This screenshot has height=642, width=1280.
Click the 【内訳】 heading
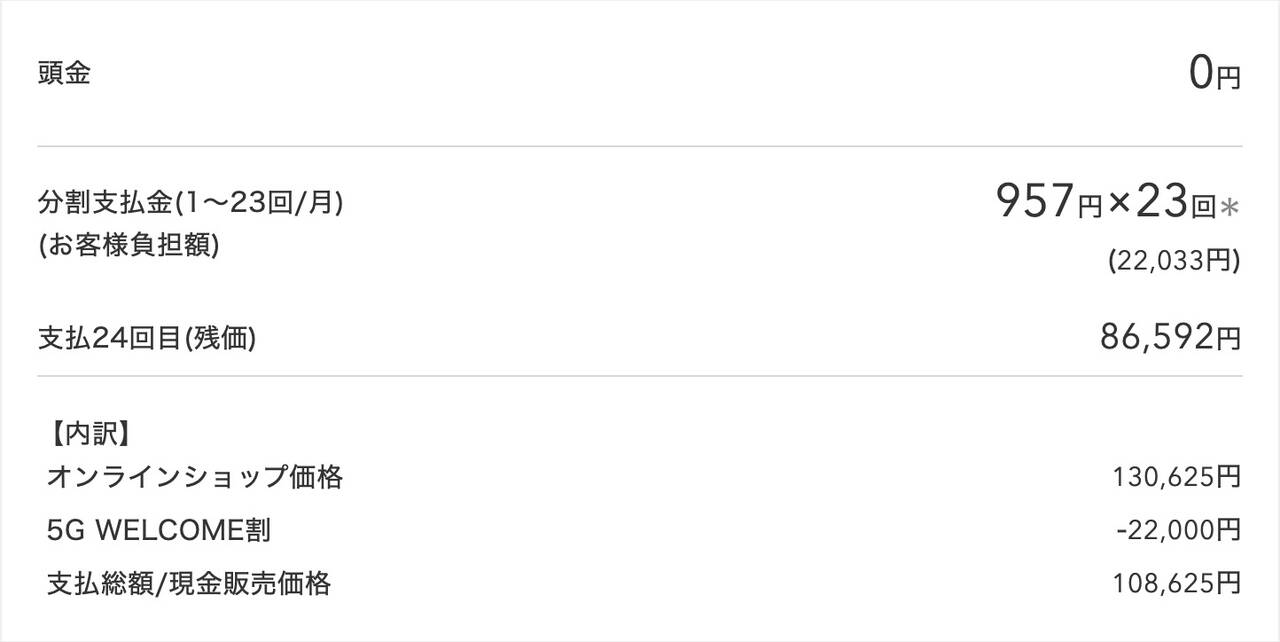pos(88,434)
